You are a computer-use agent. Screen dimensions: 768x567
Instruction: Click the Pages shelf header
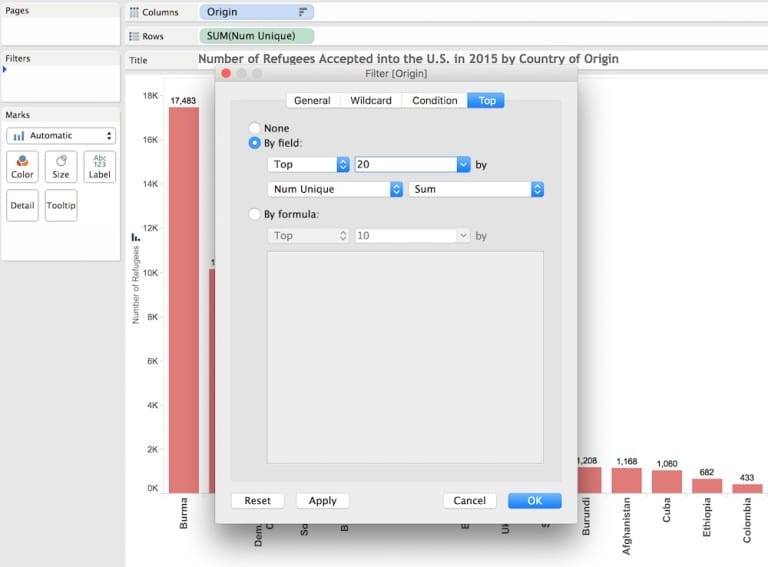(x=17, y=10)
